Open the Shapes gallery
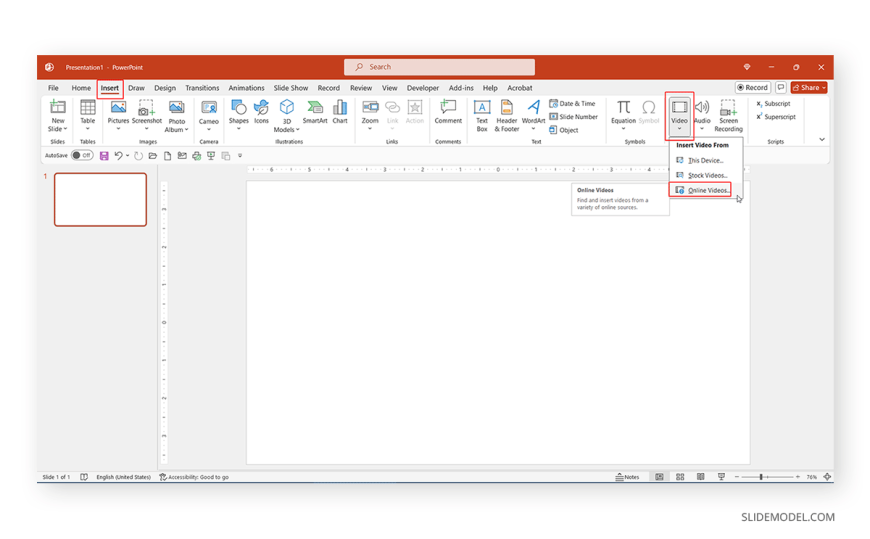The image size is (870, 539). [239, 115]
